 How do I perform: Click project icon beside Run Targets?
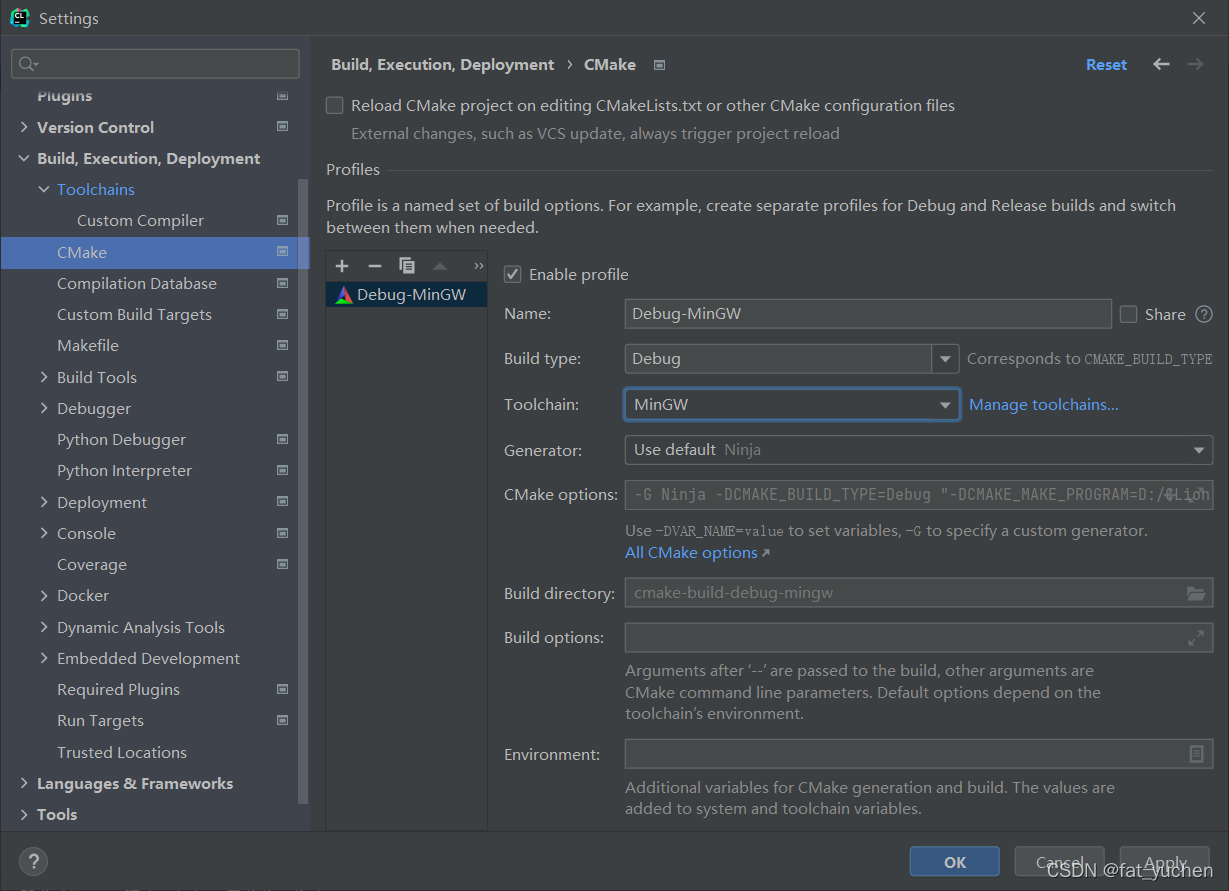click(x=283, y=720)
